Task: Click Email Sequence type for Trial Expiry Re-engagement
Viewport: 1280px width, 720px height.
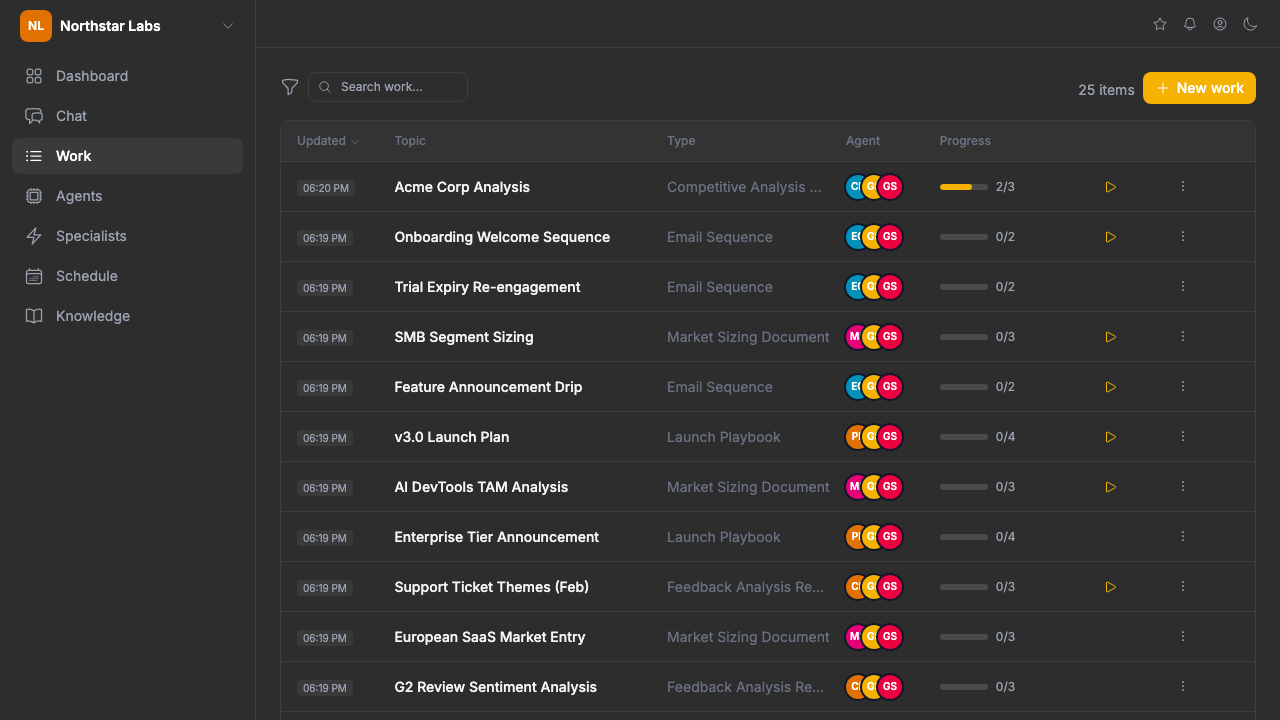Action: point(720,287)
